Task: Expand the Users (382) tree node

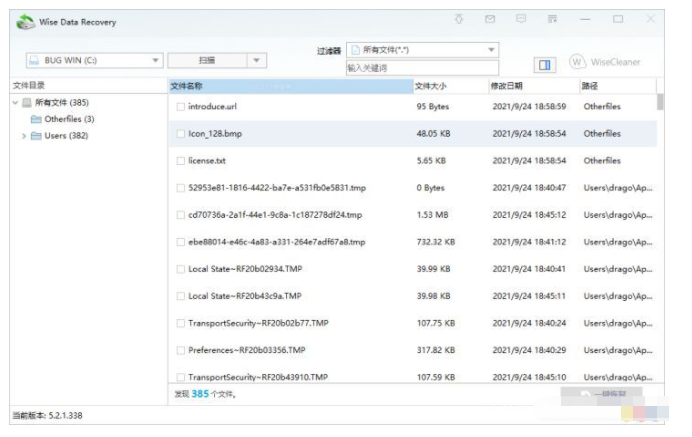Action: 23,136
